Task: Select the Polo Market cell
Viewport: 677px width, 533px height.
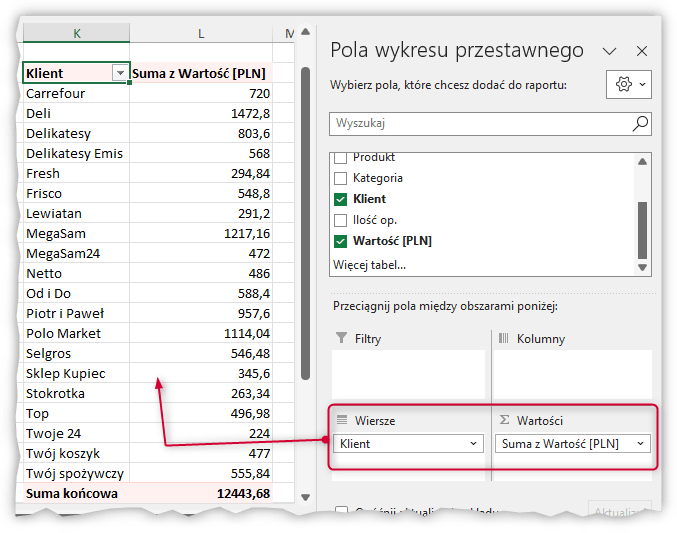Action: [x=76, y=333]
